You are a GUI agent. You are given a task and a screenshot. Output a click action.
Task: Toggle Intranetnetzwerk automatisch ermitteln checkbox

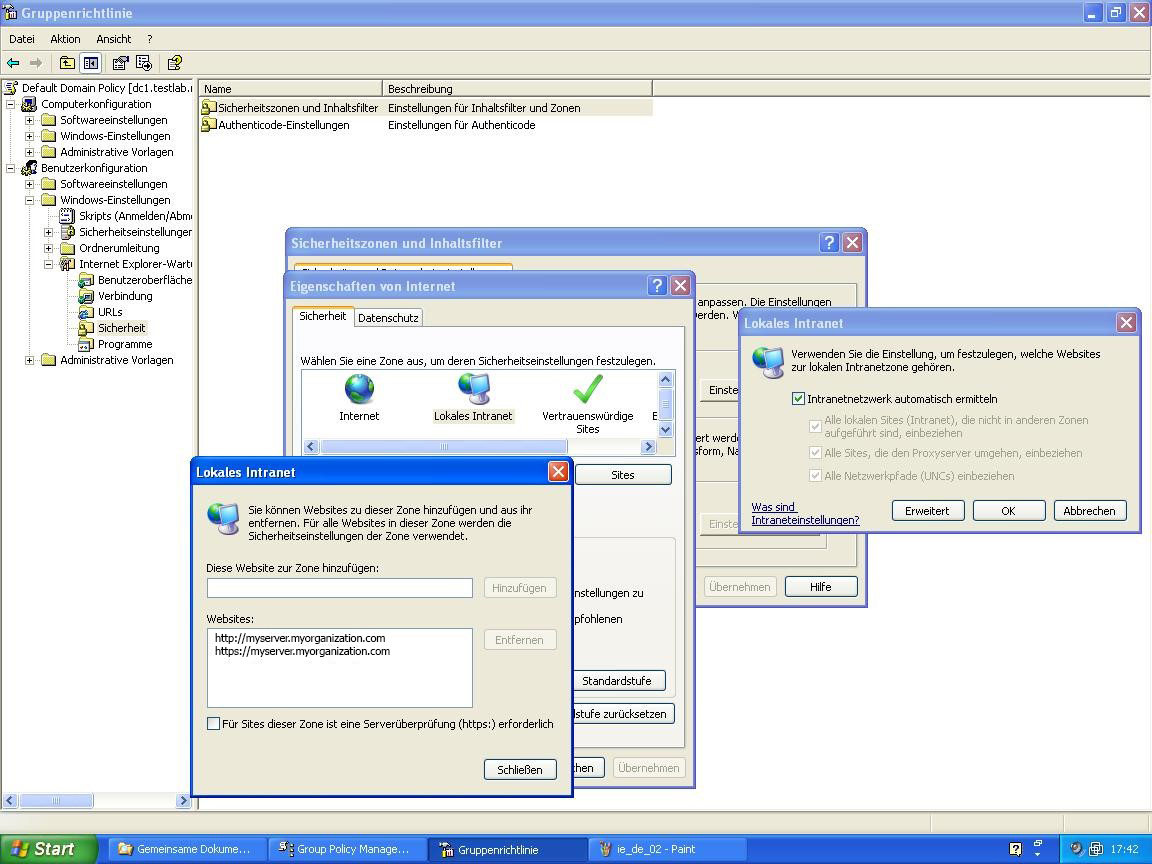coord(798,399)
